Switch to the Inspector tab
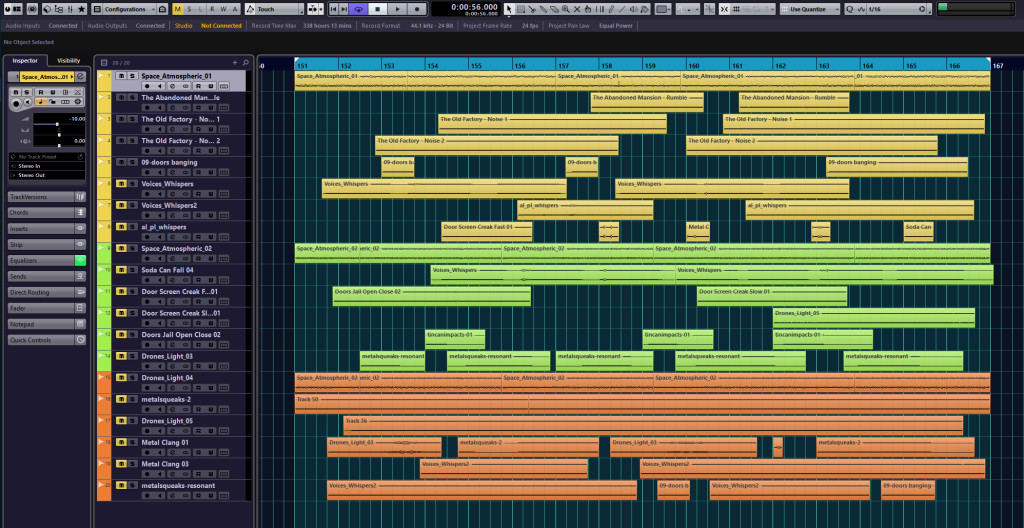 (27, 60)
